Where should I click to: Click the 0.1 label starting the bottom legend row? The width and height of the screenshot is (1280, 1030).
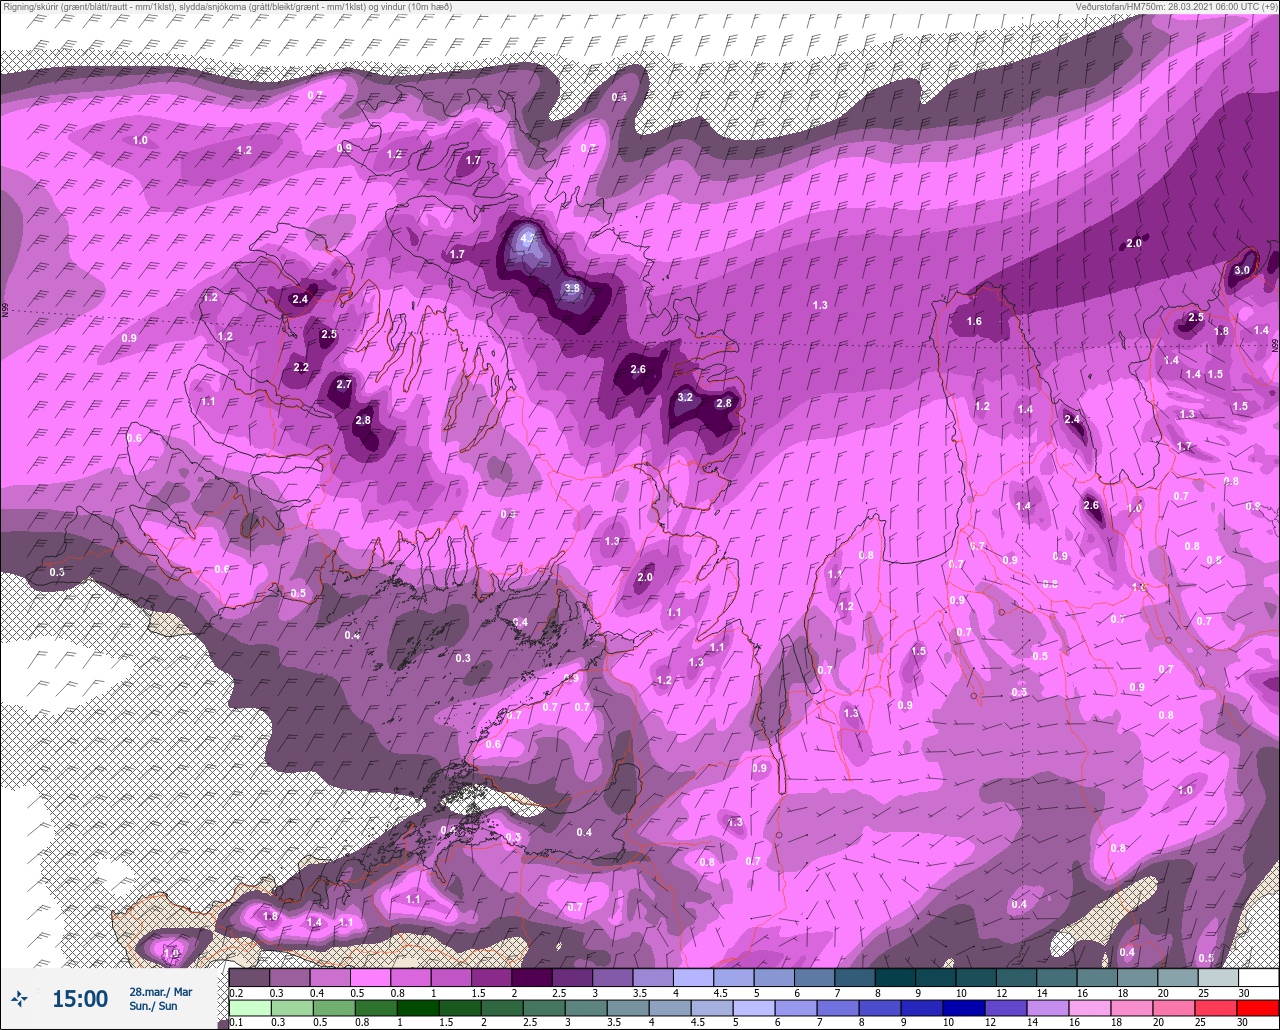tap(236, 1022)
